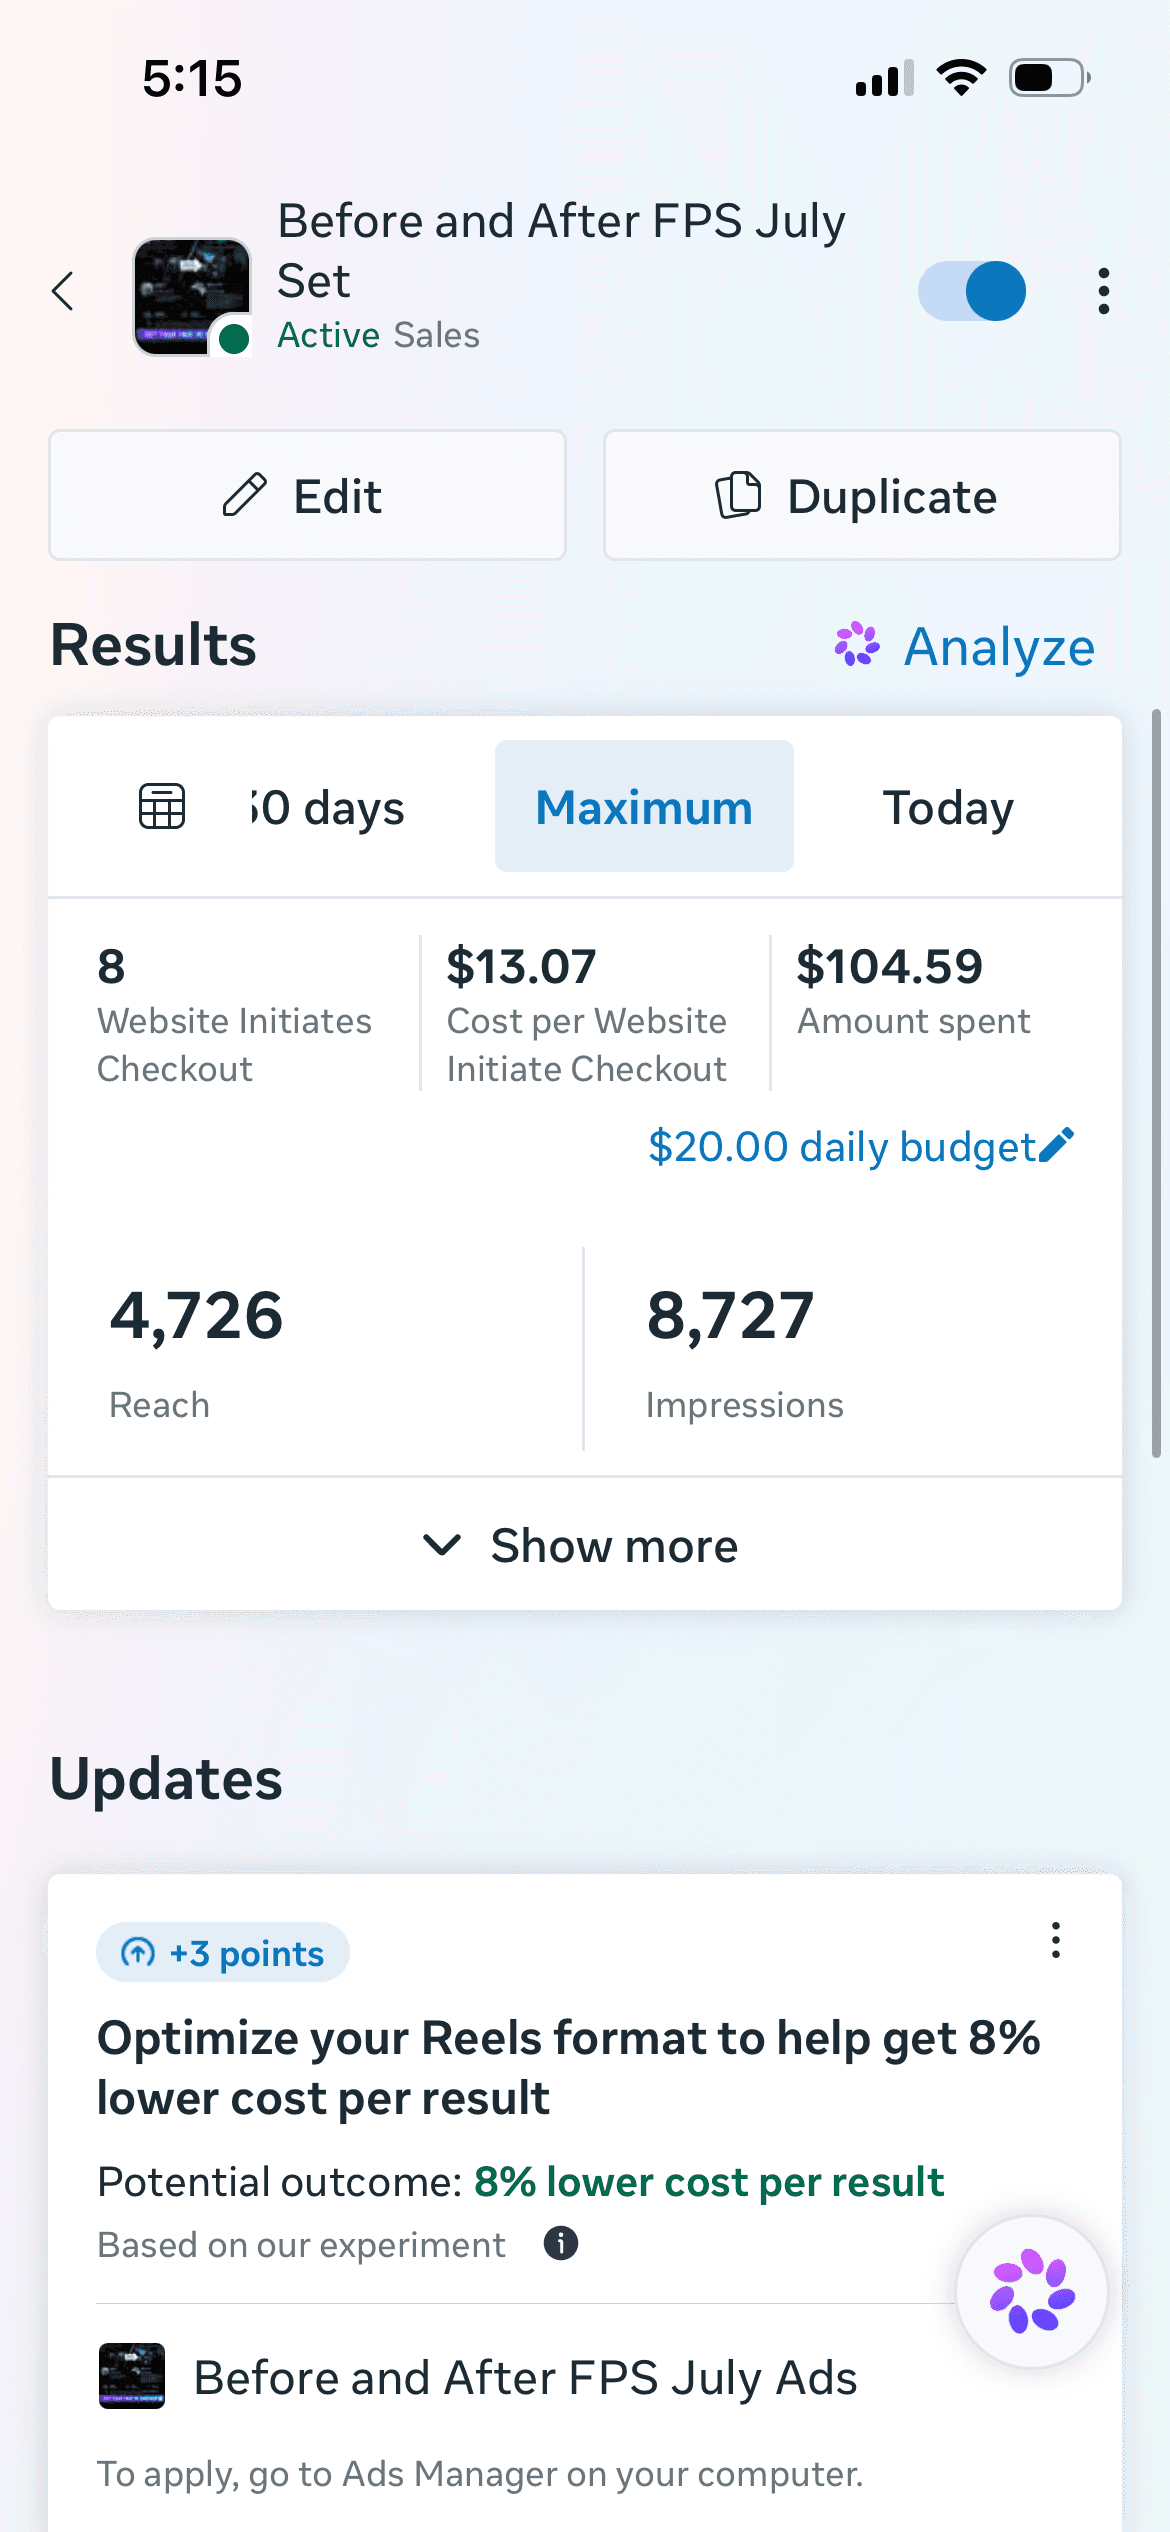Open ad set three-dot options menu
This screenshot has height=2532, width=1170.
click(x=1103, y=291)
